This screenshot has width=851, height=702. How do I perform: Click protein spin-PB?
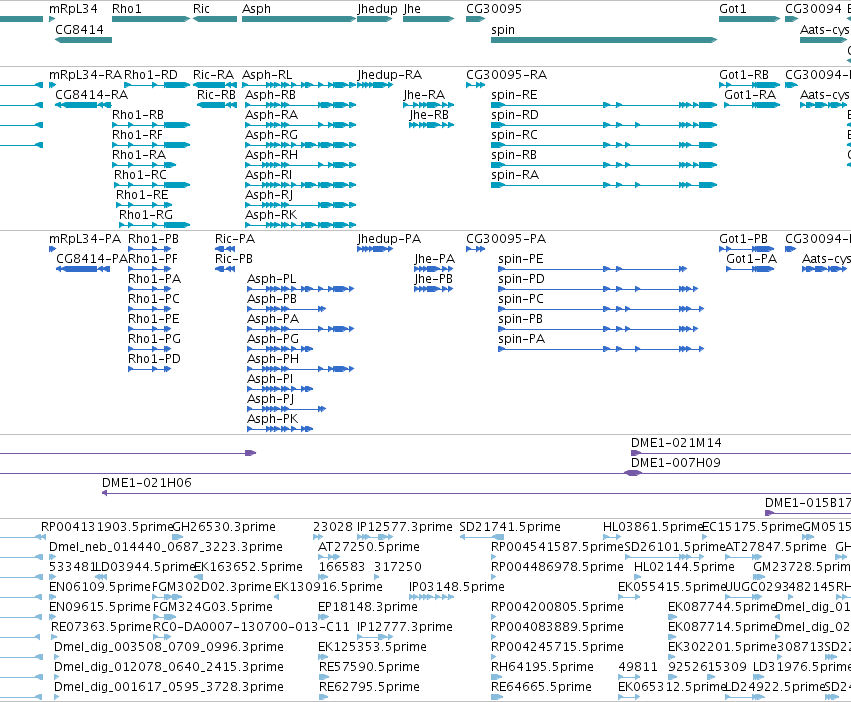coord(598,328)
